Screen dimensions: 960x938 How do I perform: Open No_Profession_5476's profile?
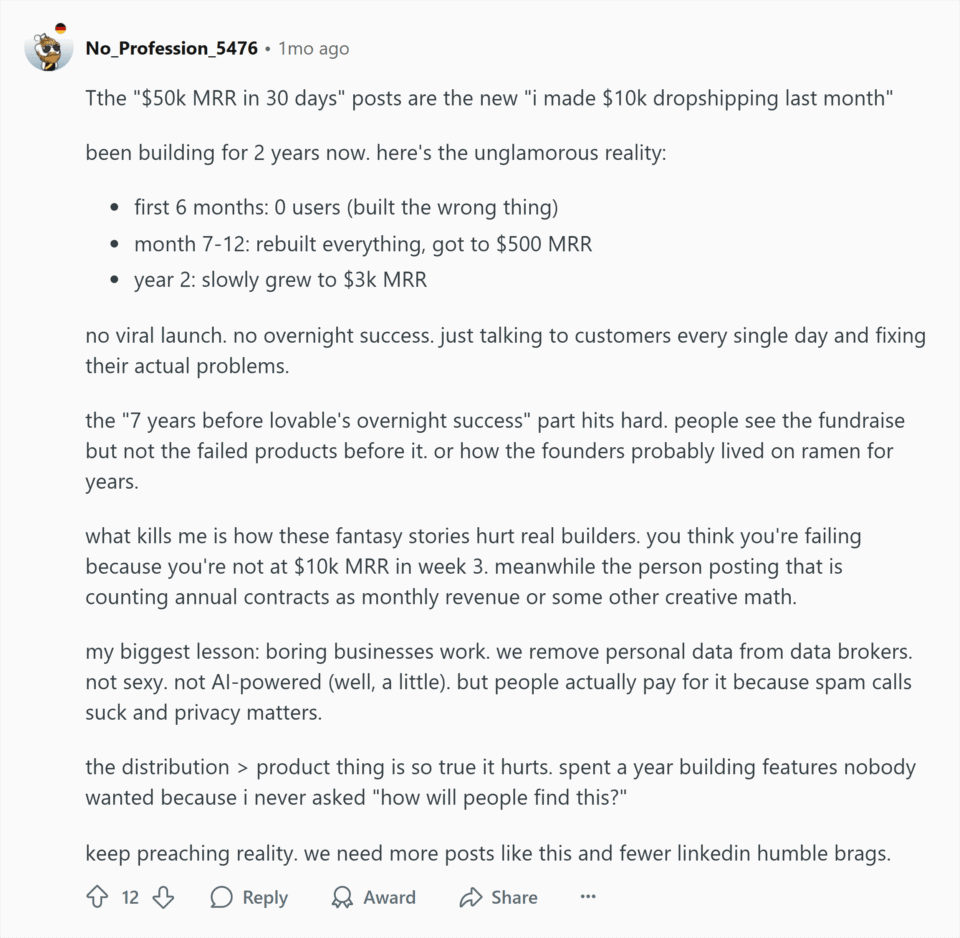[x=172, y=47]
